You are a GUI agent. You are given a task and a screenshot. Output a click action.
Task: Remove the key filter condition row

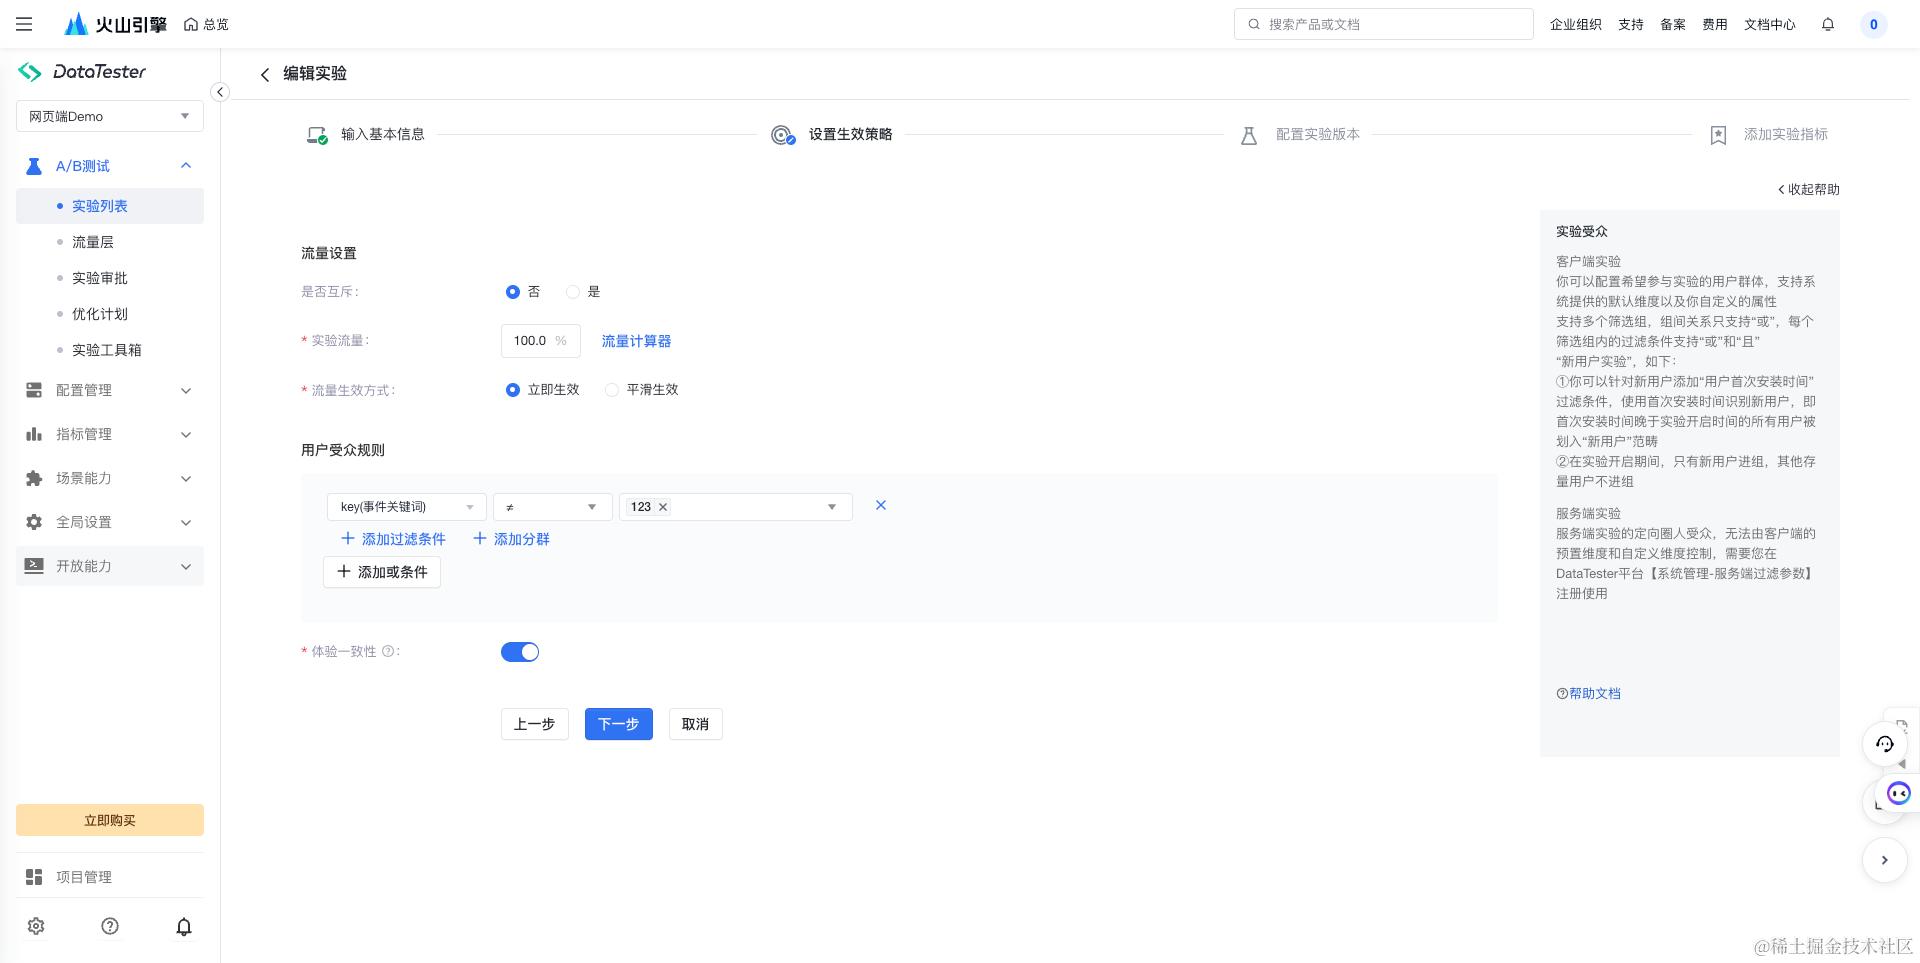(x=881, y=505)
